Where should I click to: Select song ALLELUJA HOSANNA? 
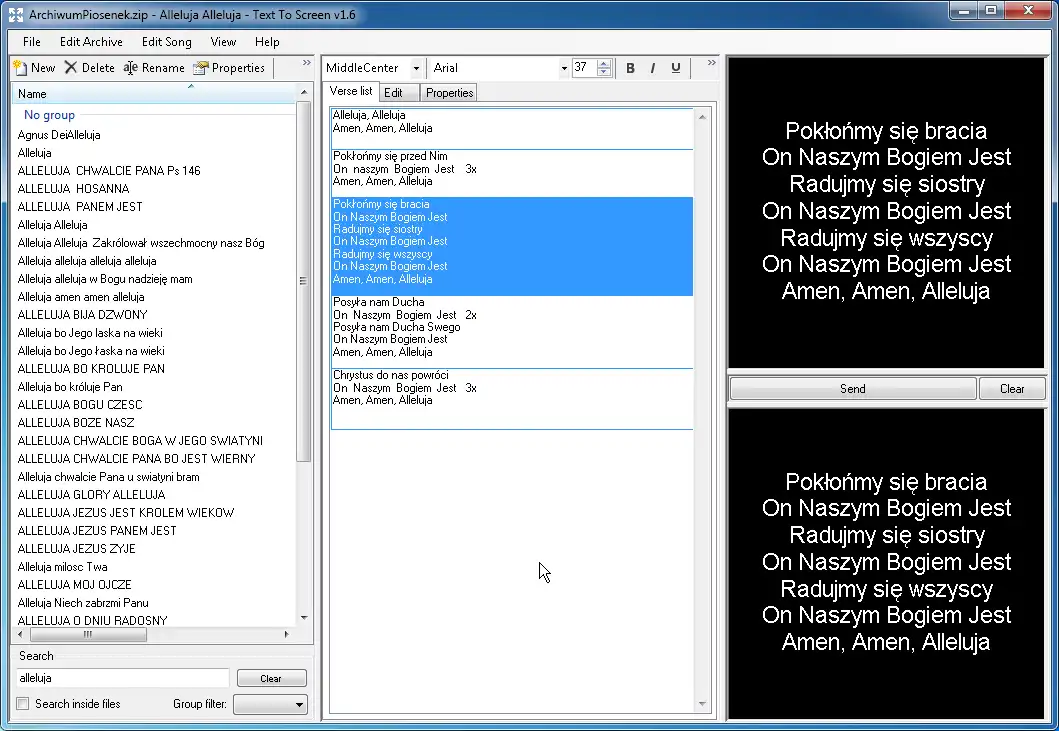[73, 188]
